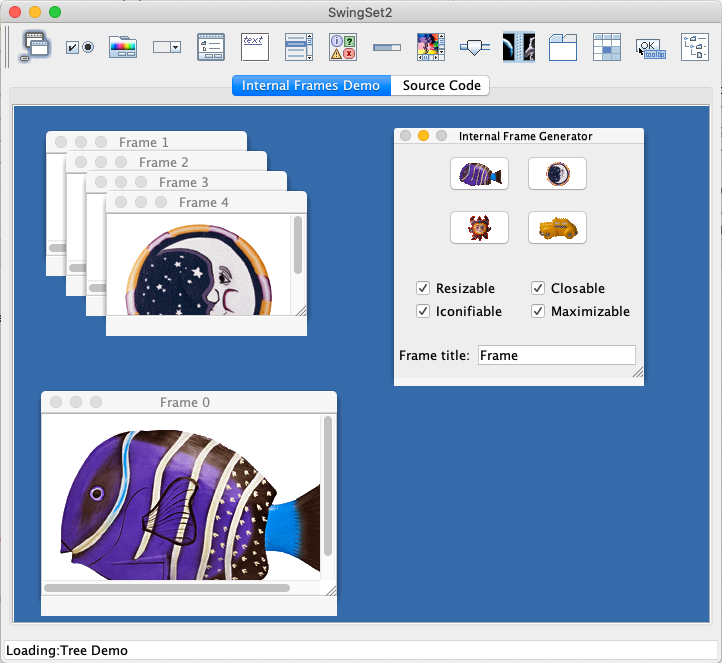Open the Tree demo toolbar icon
722x663 pixels.
click(695, 47)
